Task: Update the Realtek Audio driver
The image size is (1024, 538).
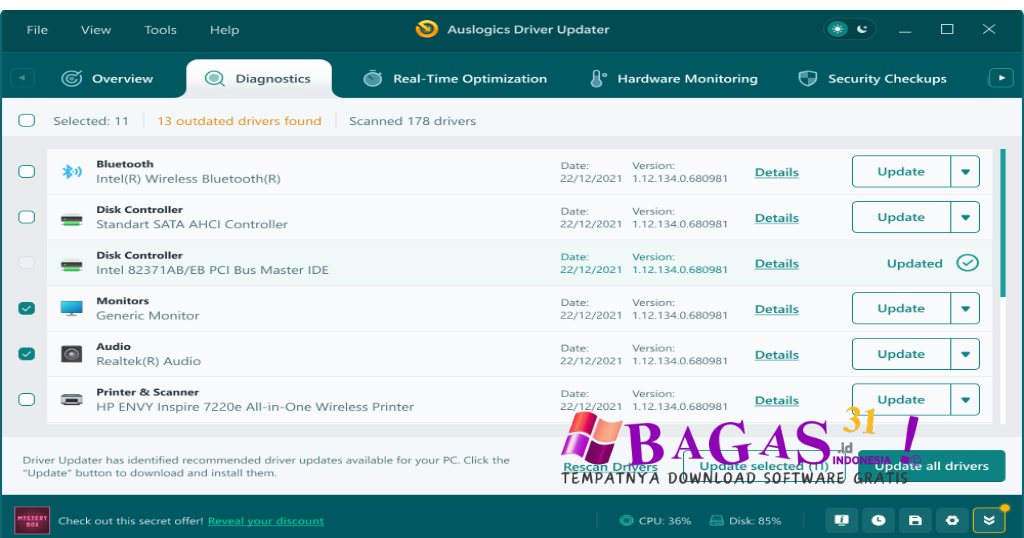Action: pos(901,354)
